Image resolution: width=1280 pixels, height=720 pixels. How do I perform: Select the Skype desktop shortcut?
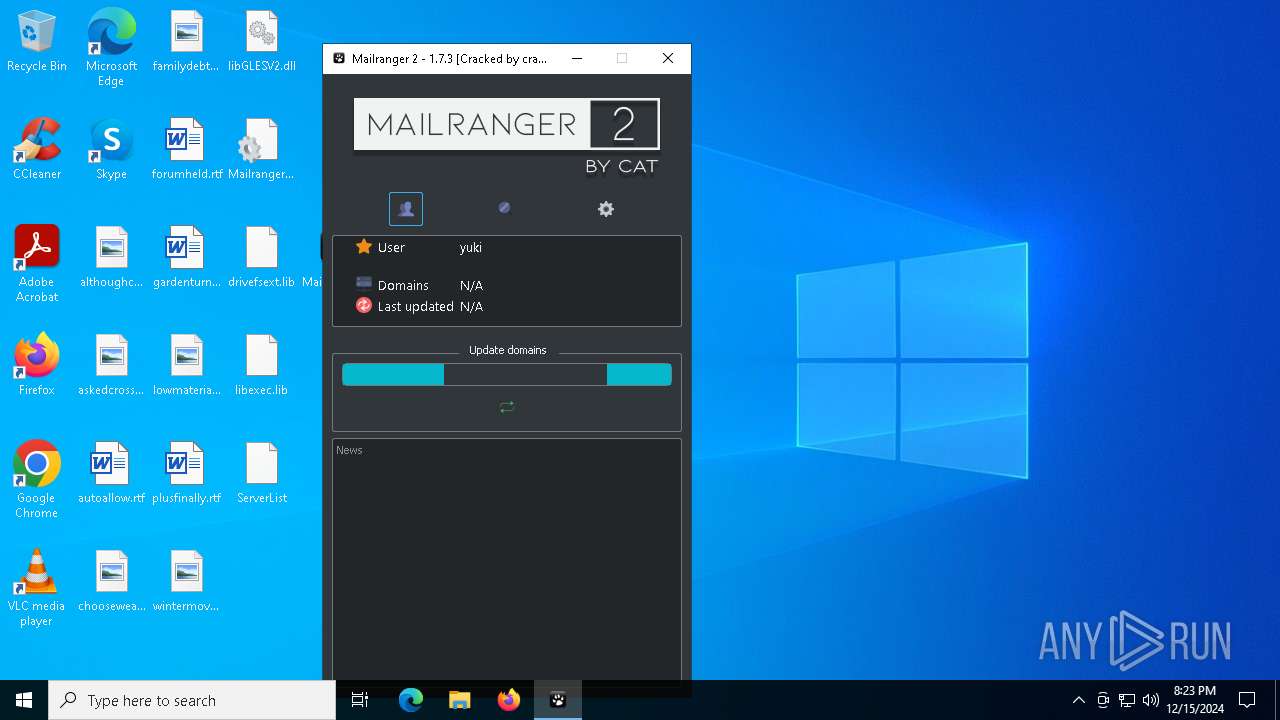click(x=111, y=150)
